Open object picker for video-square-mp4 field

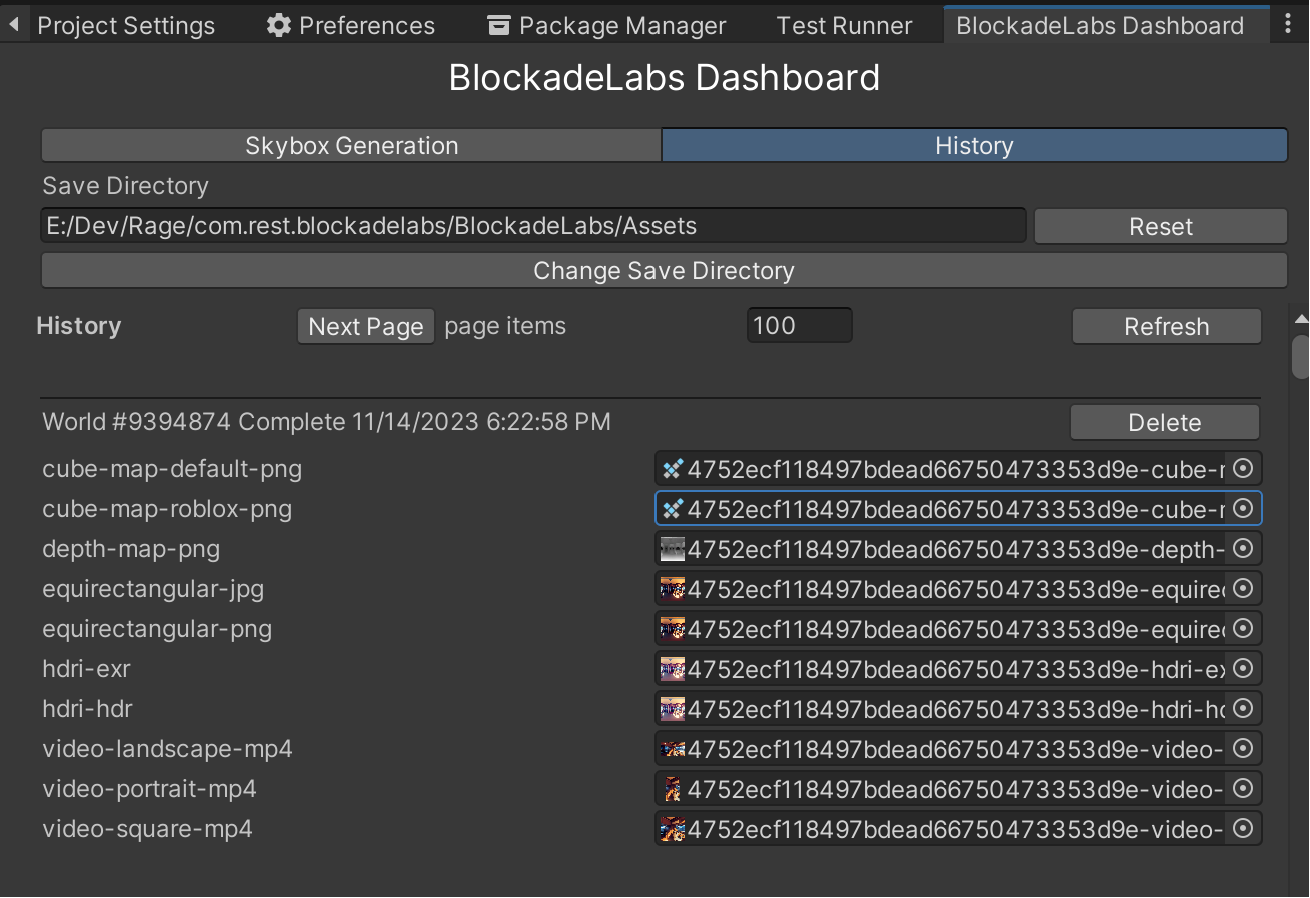[x=1243, y=828]
